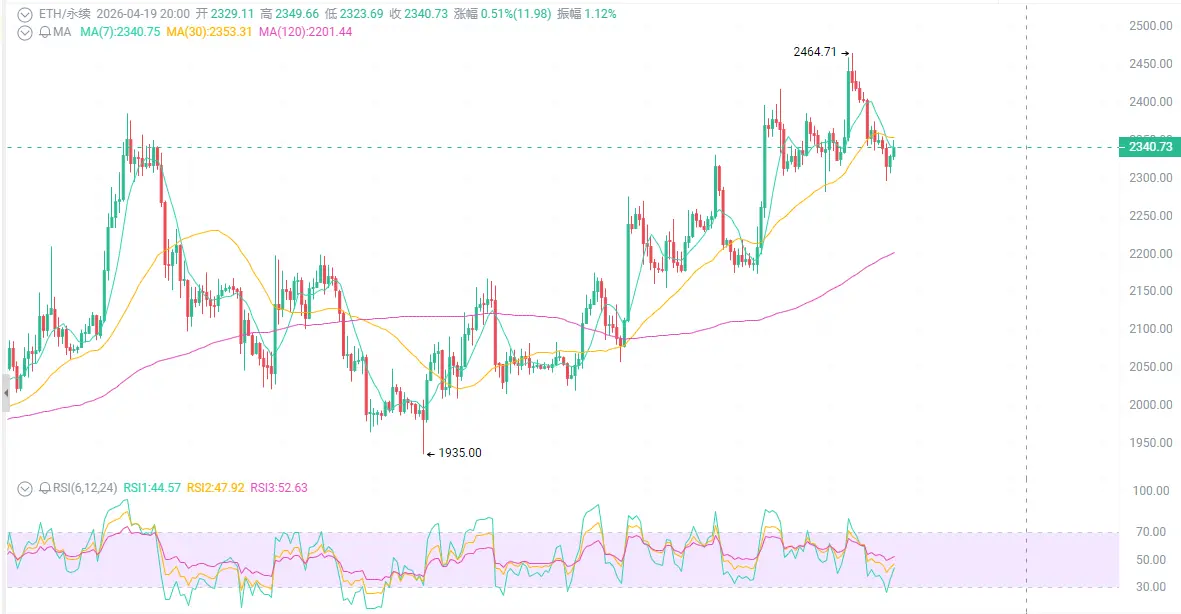Click the bell alert icon beside RSI(6,12,24)
Image resolution: width=1181 pixels, height=614 pixels.
point(44,488)
